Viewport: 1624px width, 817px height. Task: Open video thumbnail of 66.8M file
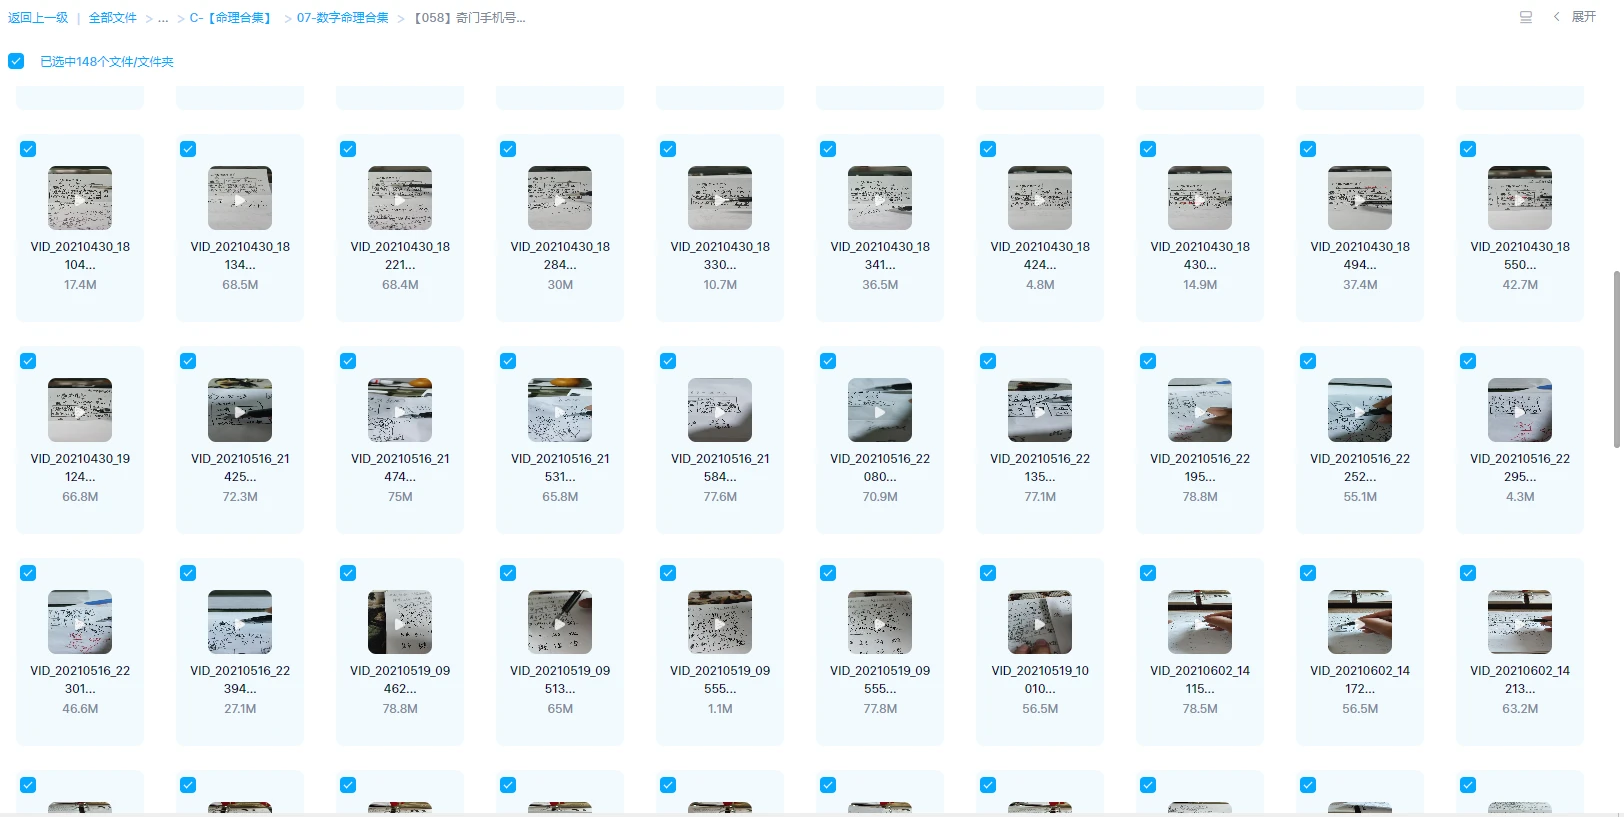80,410
